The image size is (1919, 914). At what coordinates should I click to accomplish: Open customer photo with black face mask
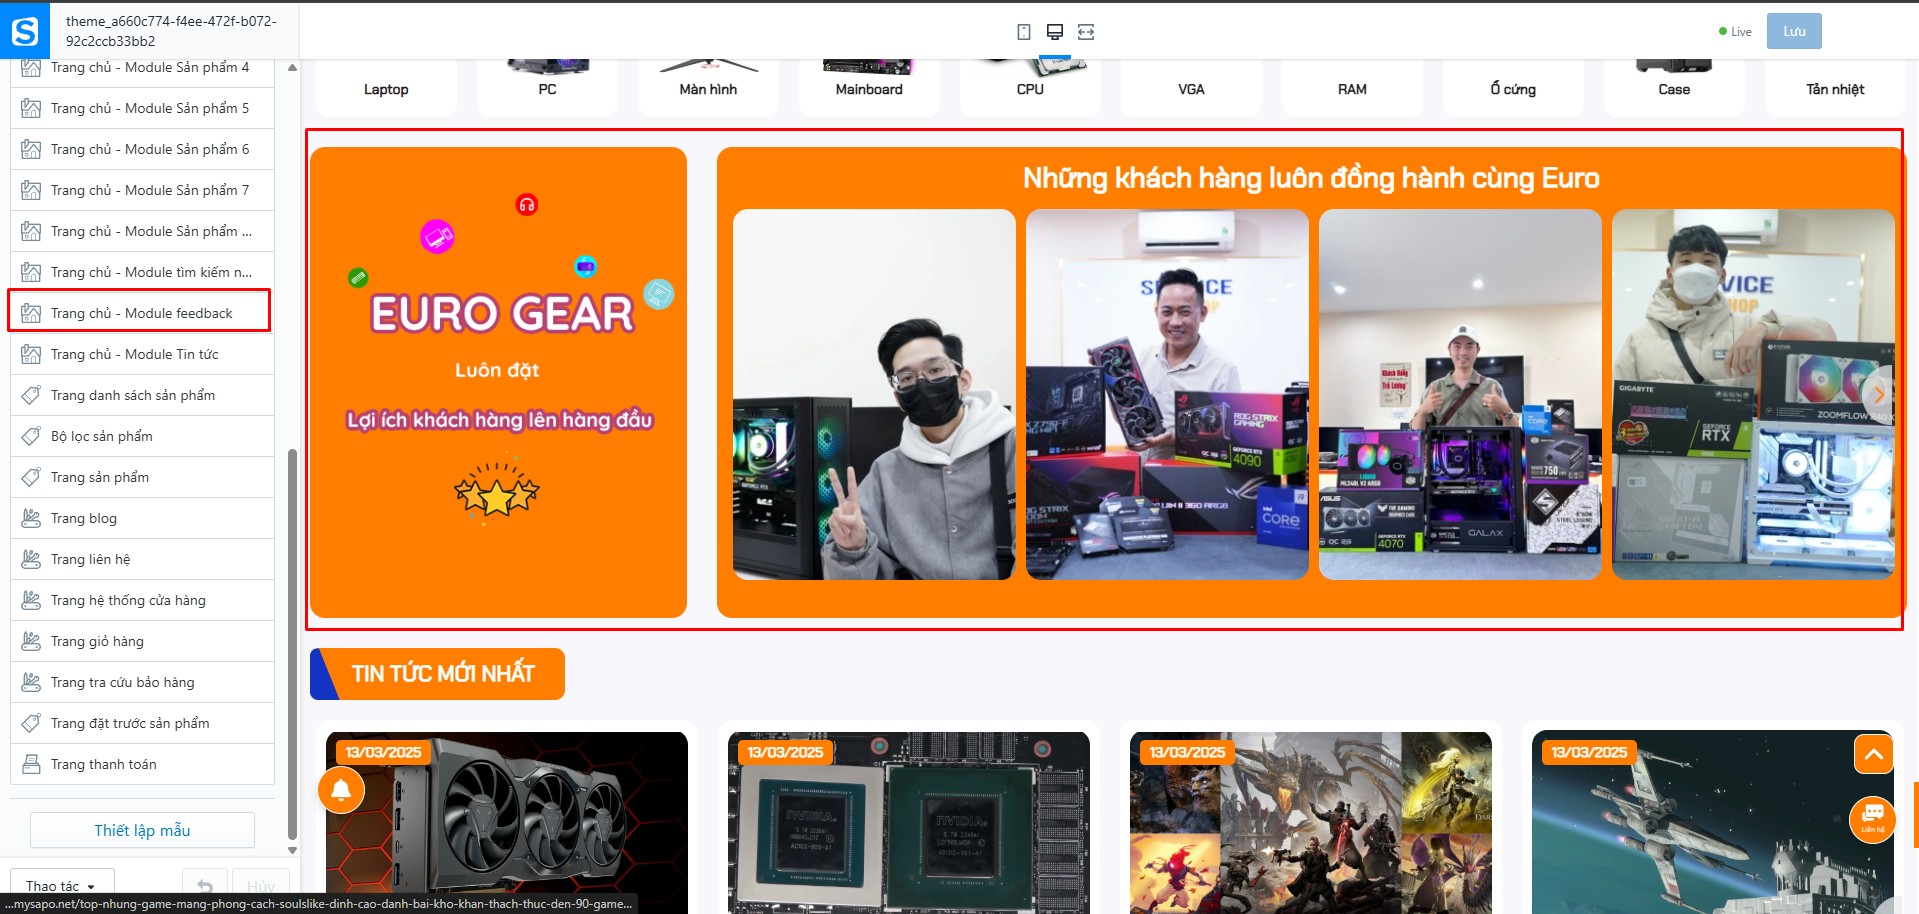click(x=874, y=394)
